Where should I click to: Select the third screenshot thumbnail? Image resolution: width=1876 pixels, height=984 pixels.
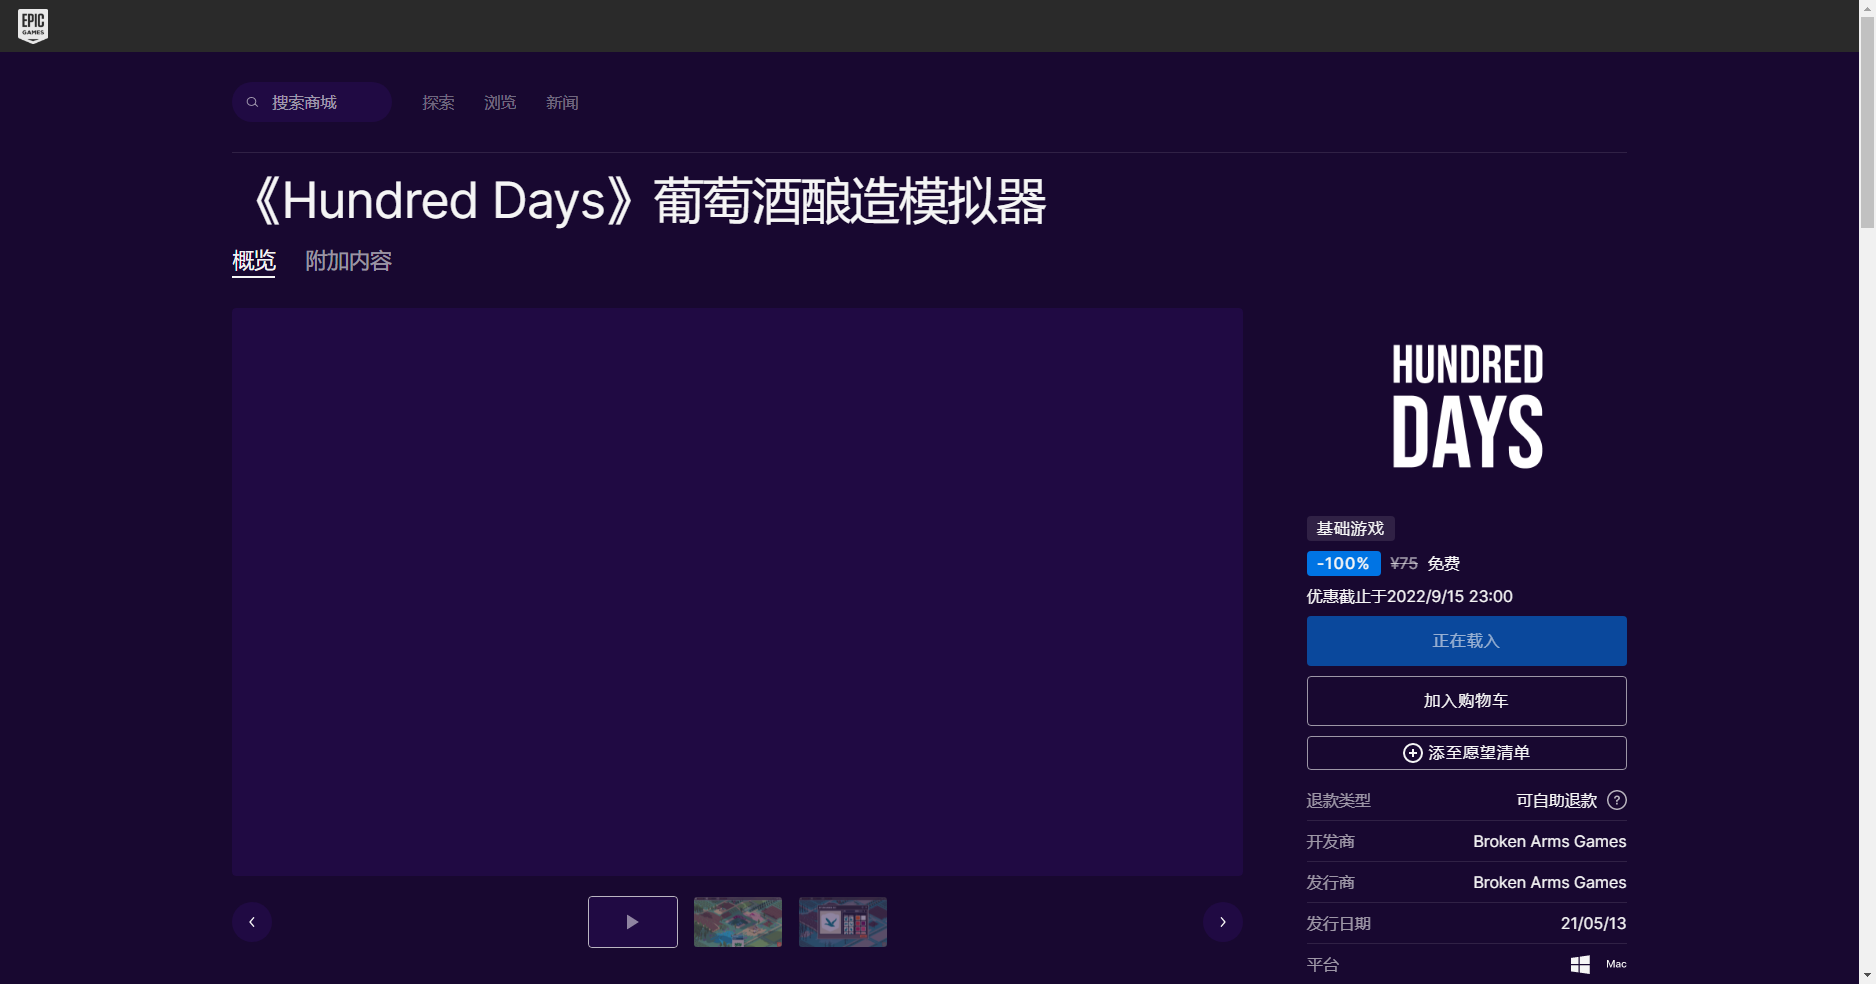point(843,922)
